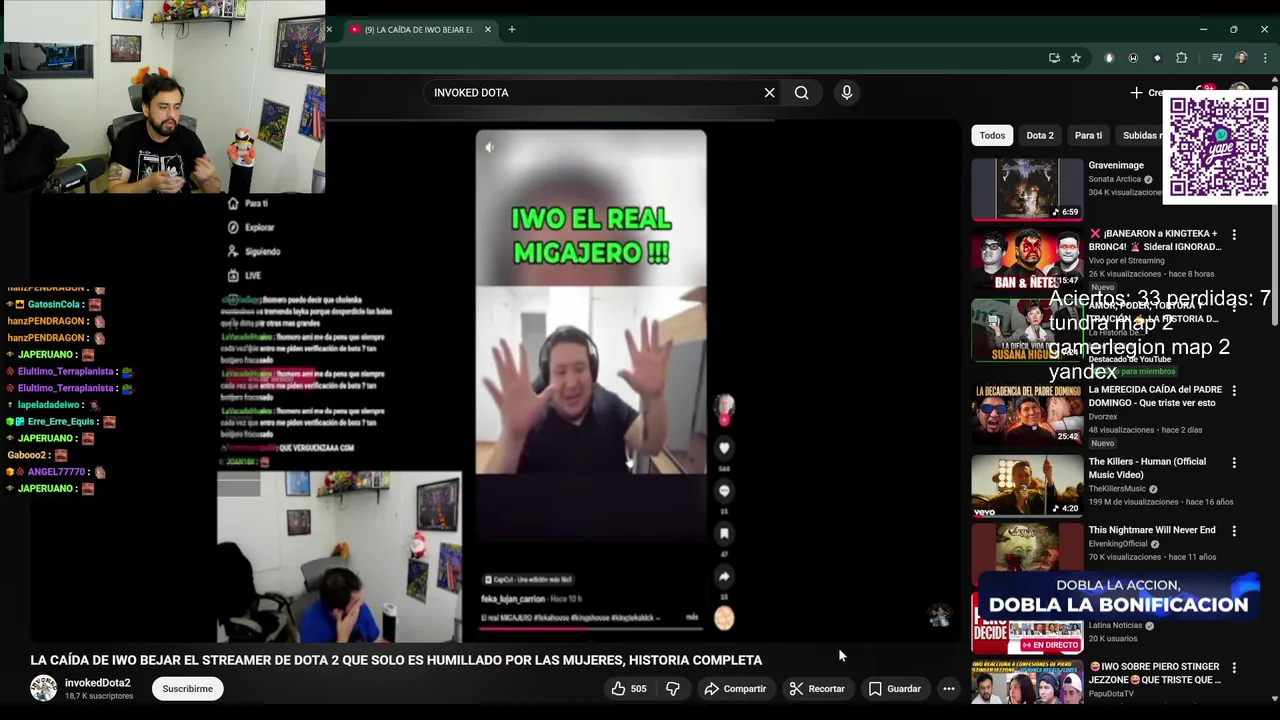Click the install app icon in address bar
Viewport: 1280px width, 720px height.
tap(1054, 58)
